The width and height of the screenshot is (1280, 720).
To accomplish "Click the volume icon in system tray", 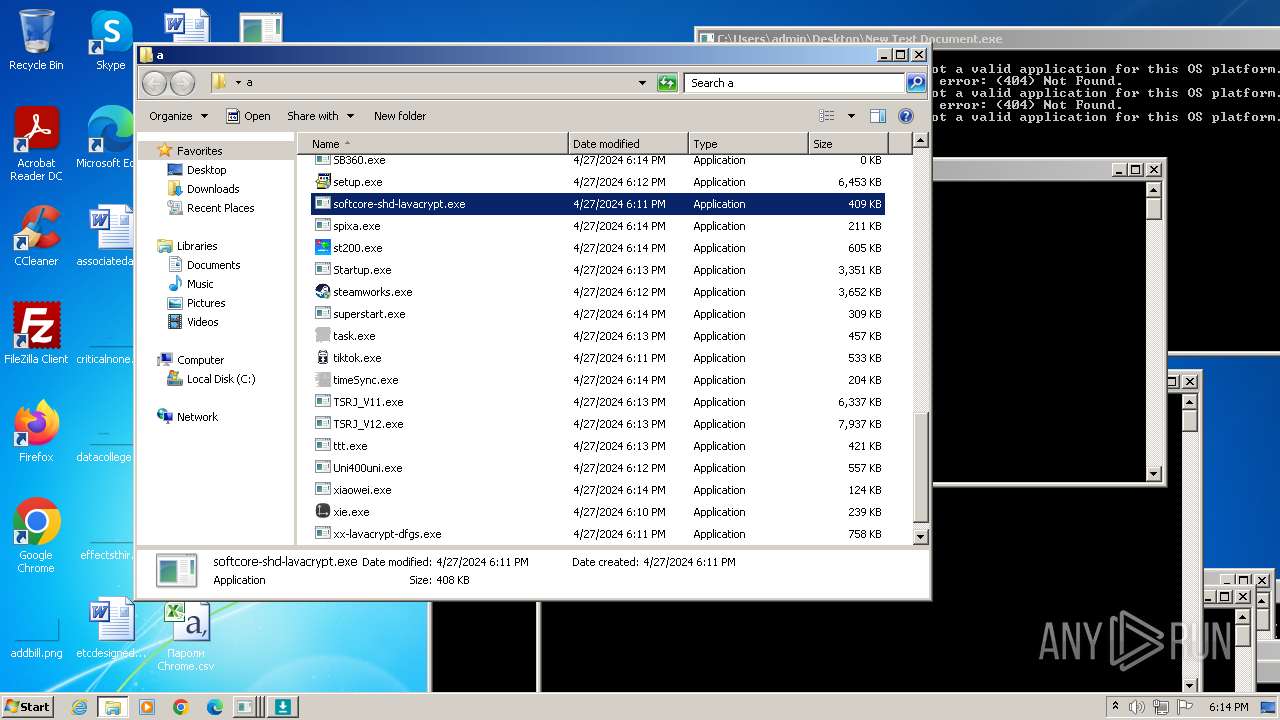I will click(x=1137, y=707).
